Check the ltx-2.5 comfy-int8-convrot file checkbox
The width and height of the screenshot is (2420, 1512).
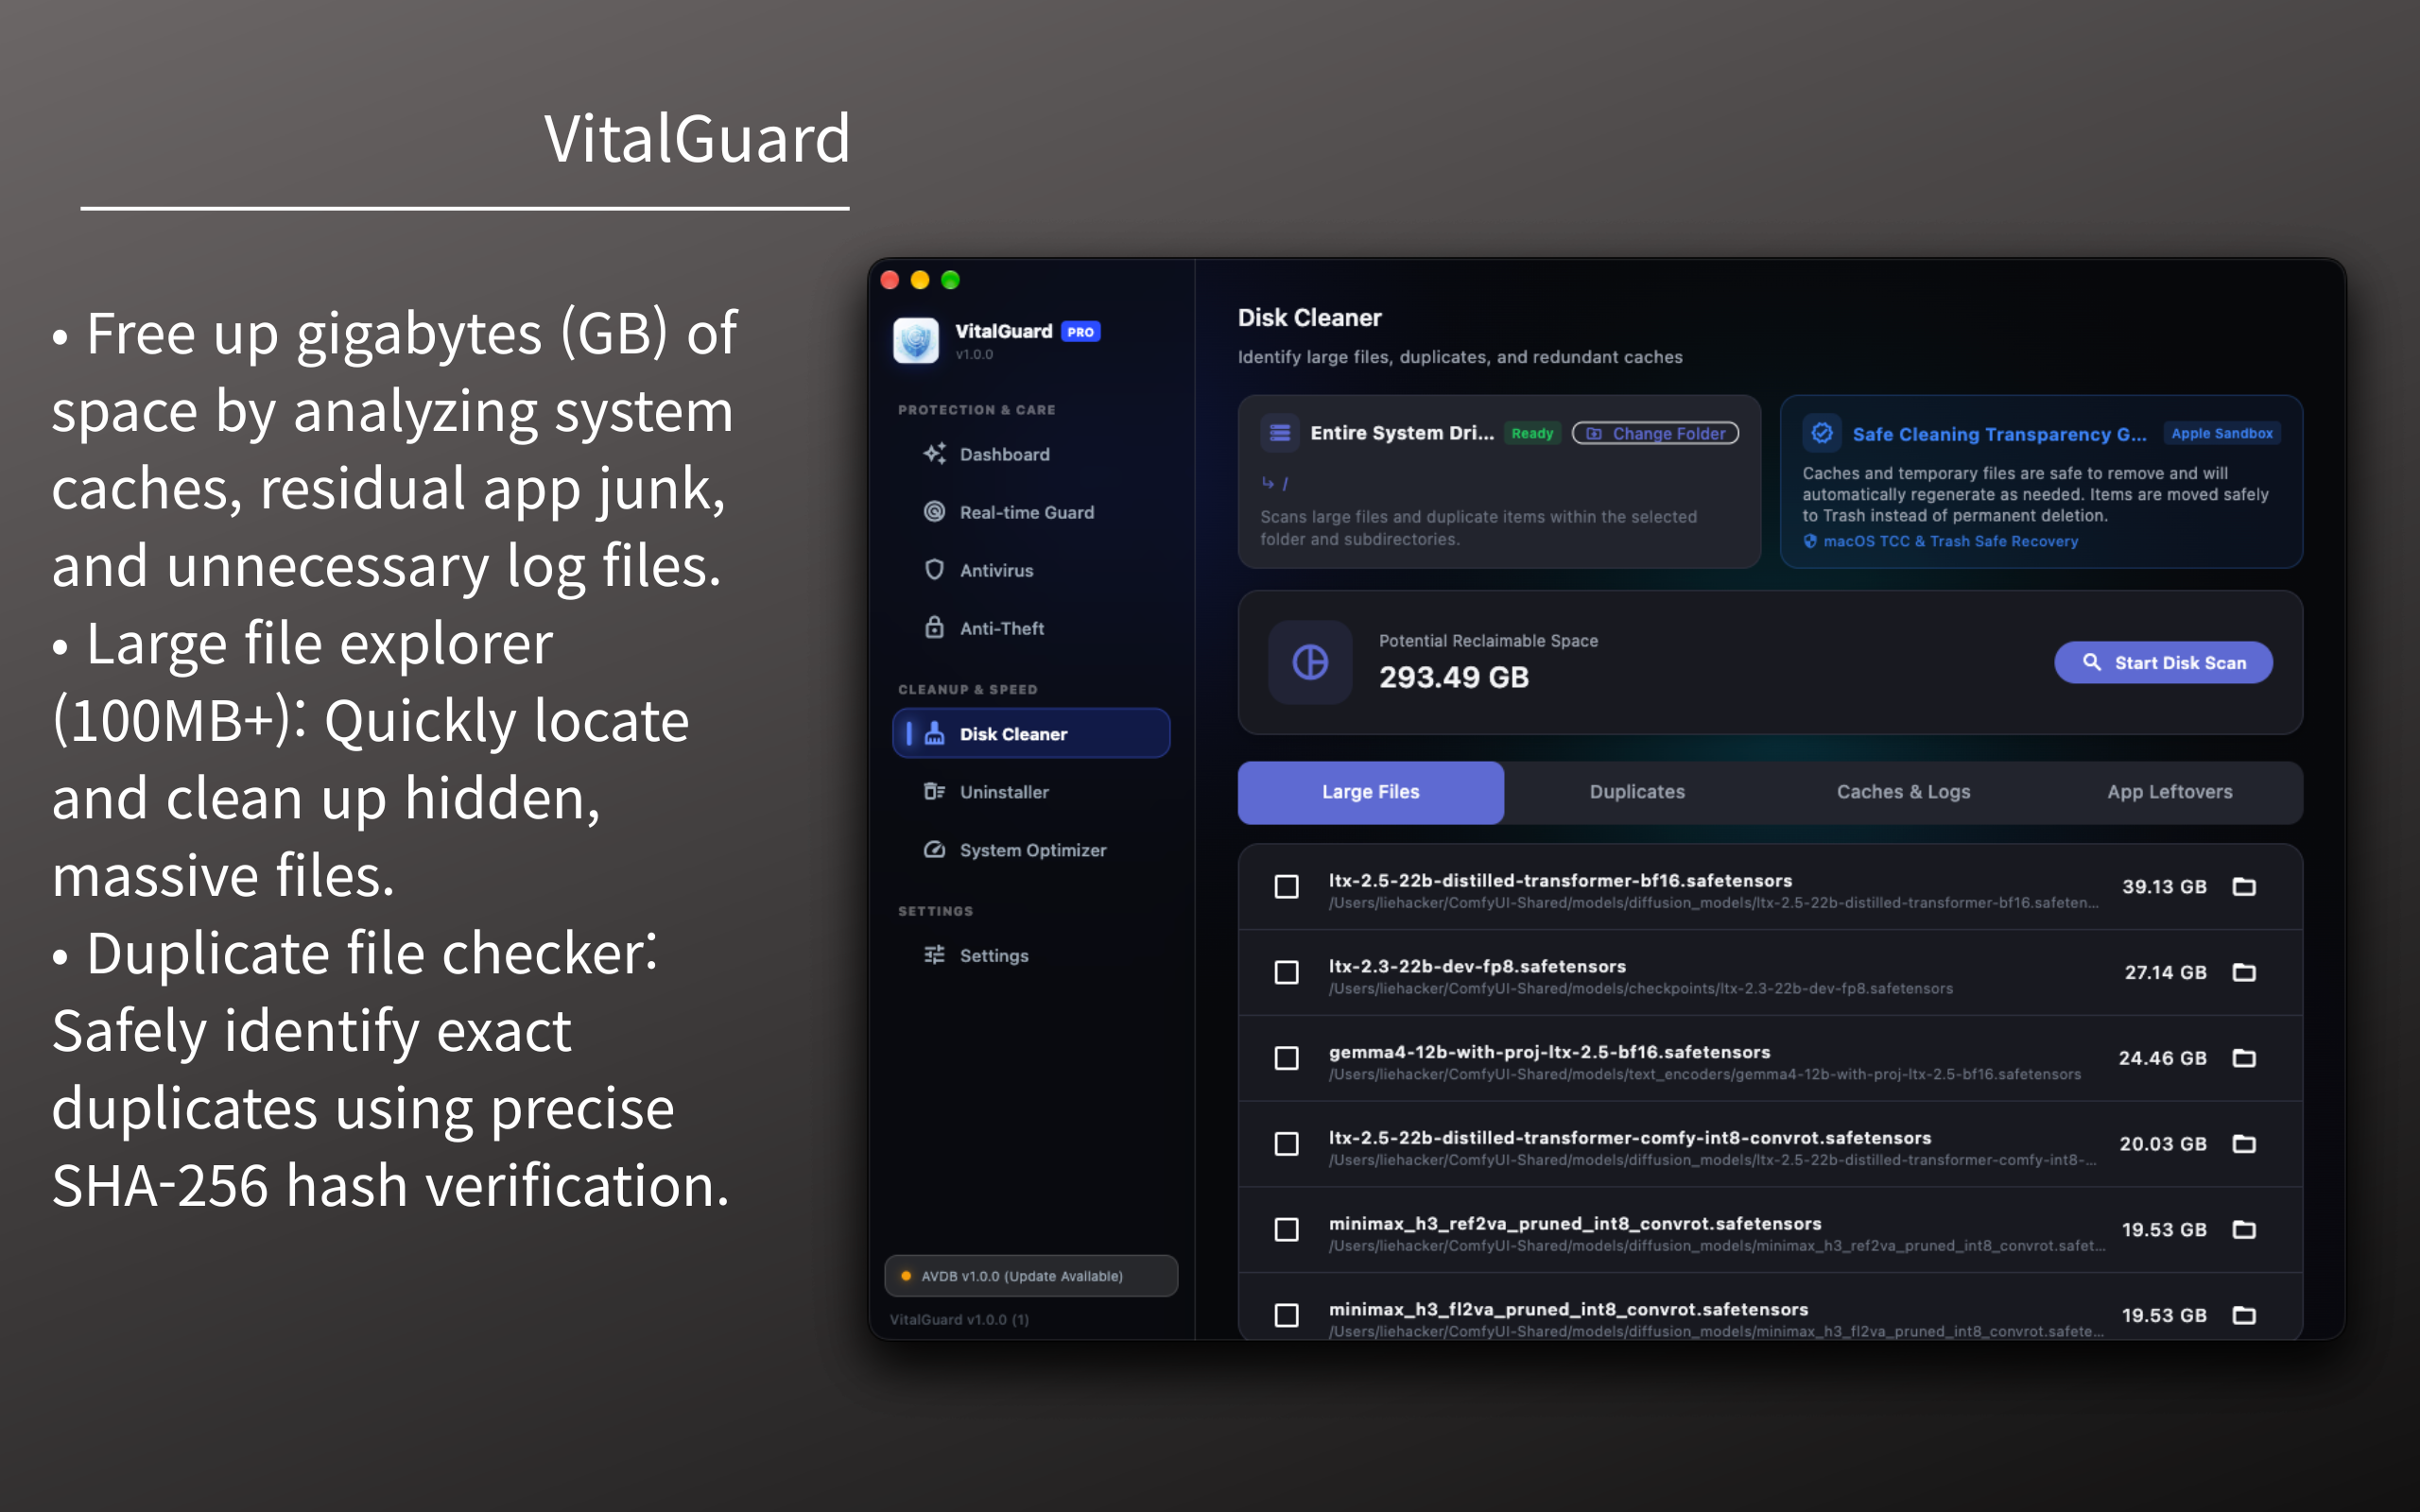[1287, 1144]
